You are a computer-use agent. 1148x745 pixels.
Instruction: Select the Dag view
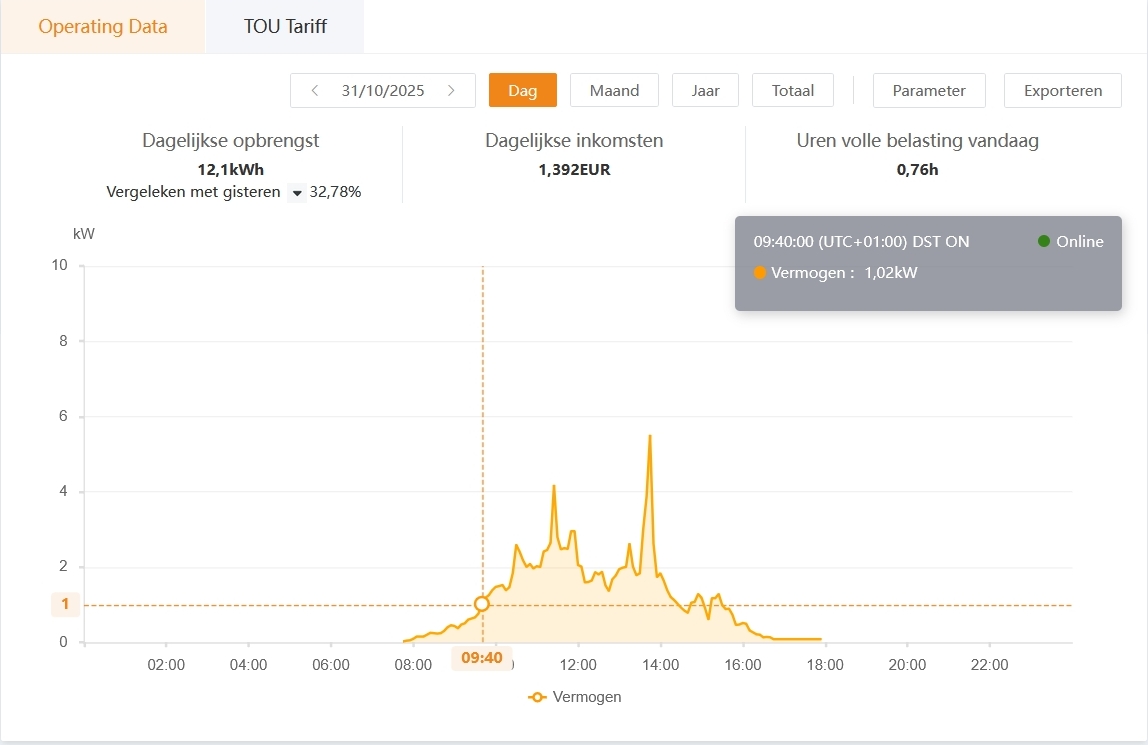tap(522, 91)
